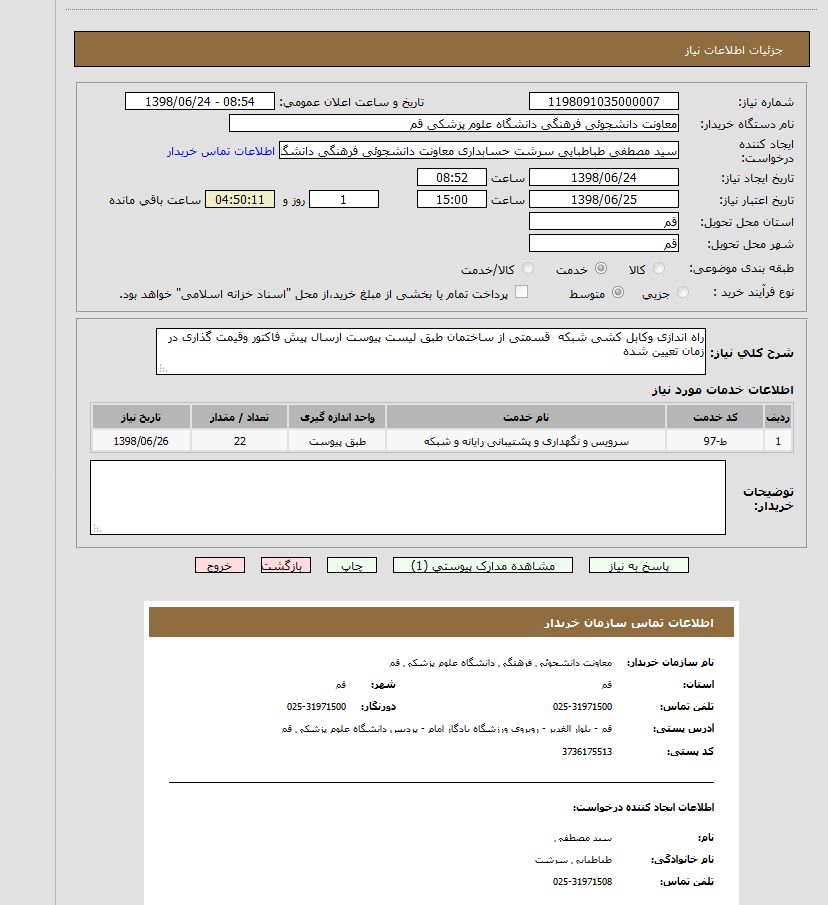Choose the کالا/خدمت radio option
Screen dimensions: 828x905
pyautogui.click(x=528, y=269)
